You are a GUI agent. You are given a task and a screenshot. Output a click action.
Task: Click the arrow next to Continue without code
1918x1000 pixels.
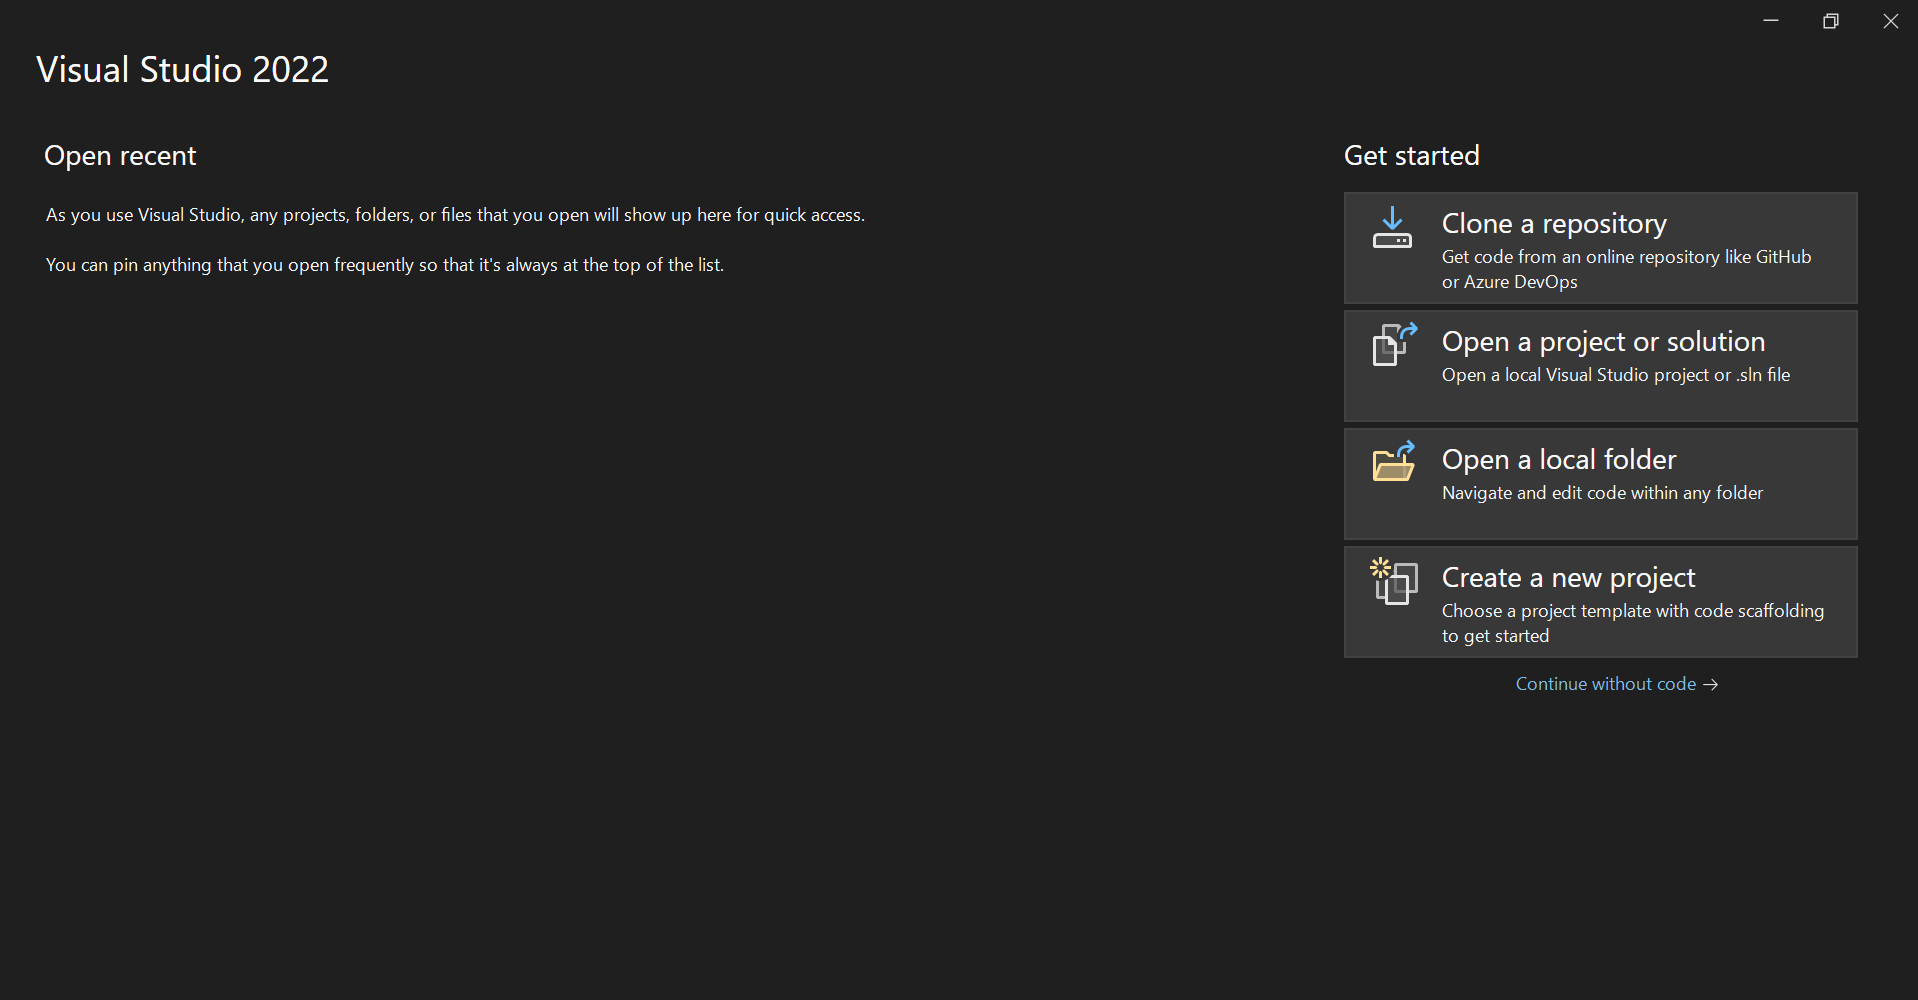tap(1711, 684)
